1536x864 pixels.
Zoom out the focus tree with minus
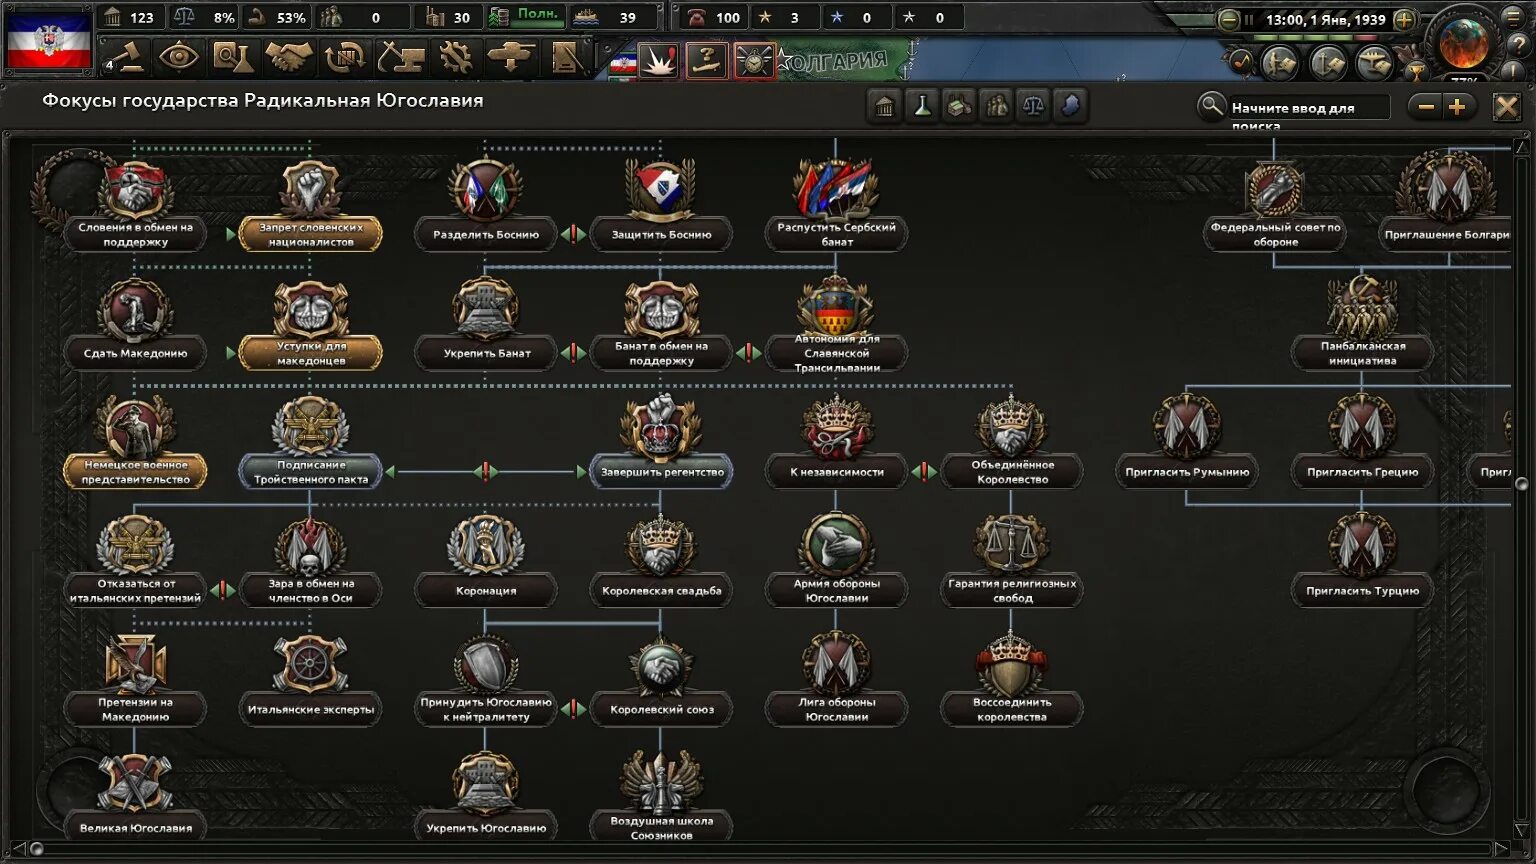click(1426, 107)
